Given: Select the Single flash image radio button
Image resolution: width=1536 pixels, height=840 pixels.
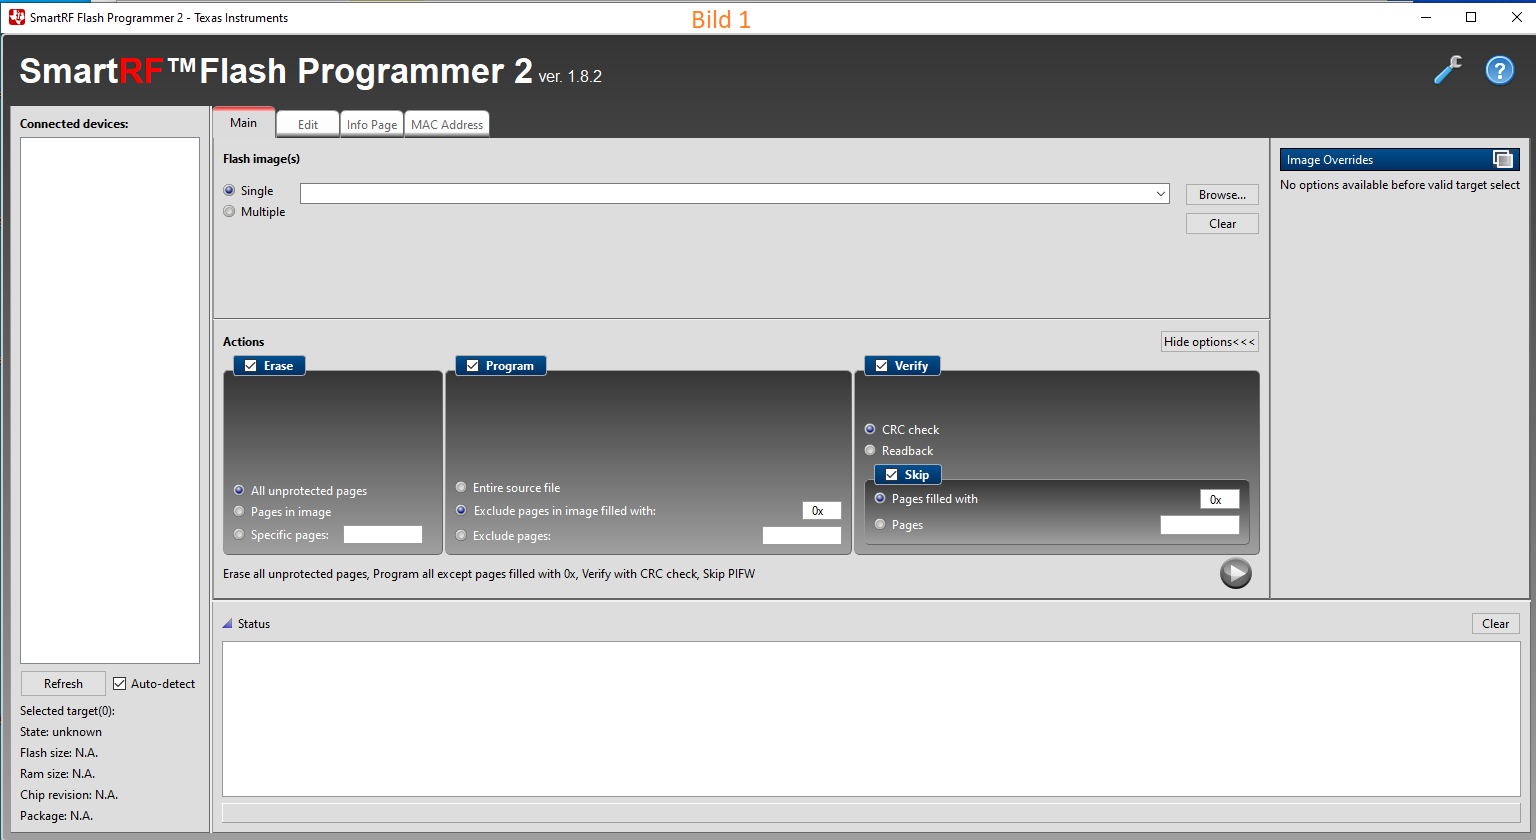Looking at the screenshot, I should pos(230,190).
